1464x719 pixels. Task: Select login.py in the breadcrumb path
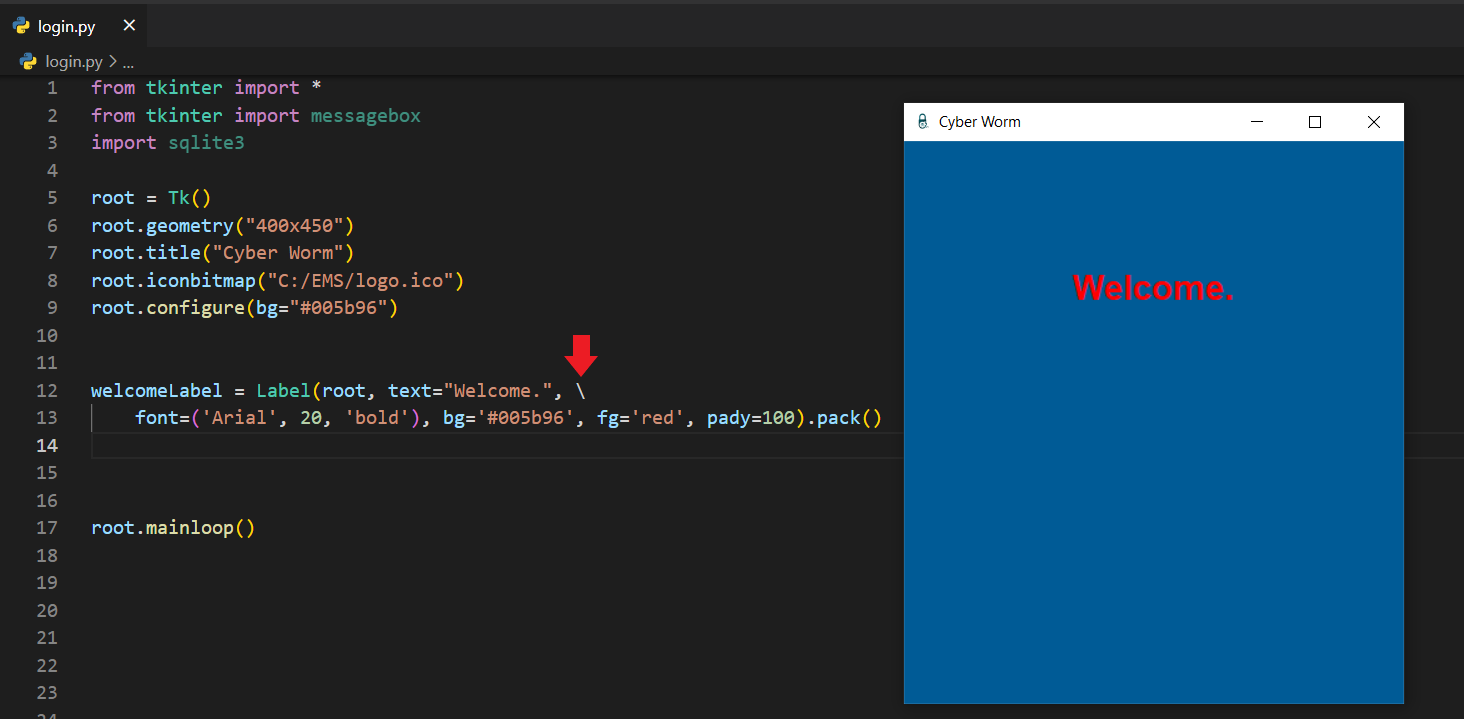pyautogui.click(x=74, y=61)
